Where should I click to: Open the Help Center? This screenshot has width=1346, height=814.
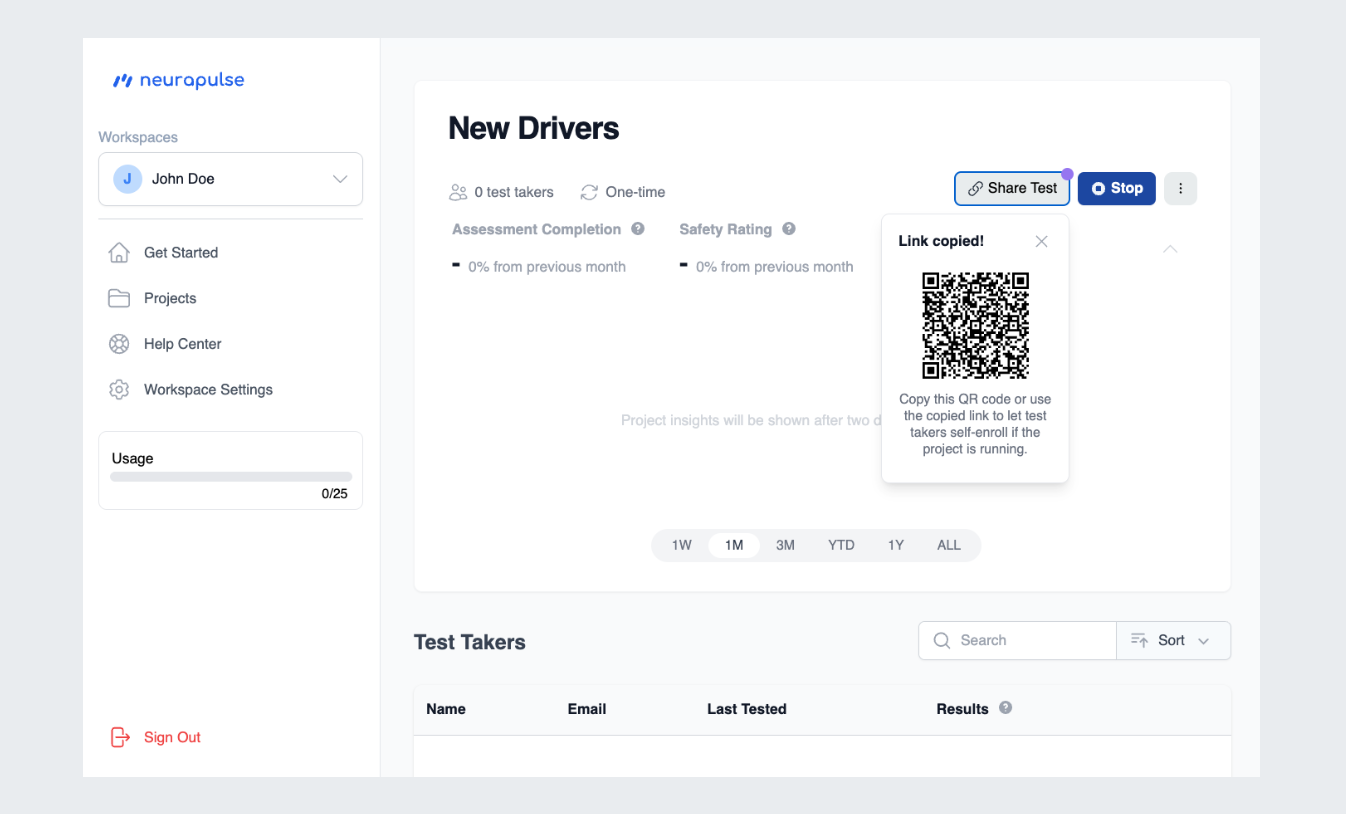182,344
